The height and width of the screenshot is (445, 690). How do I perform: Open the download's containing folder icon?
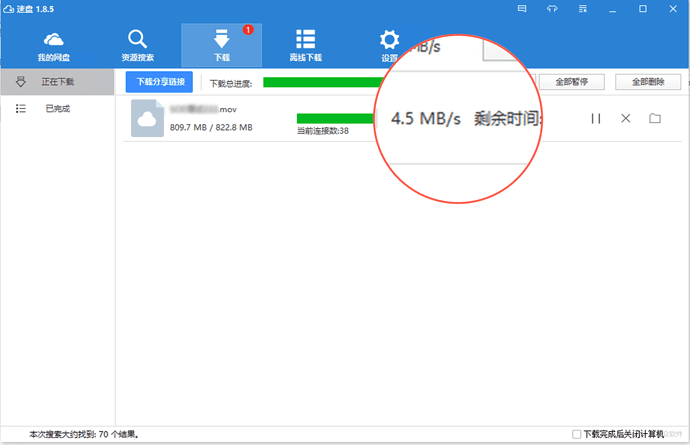pyautogui.click(x=655, y=119)
